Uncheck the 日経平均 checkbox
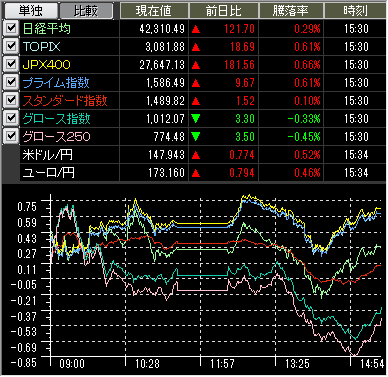 (11, 28)
